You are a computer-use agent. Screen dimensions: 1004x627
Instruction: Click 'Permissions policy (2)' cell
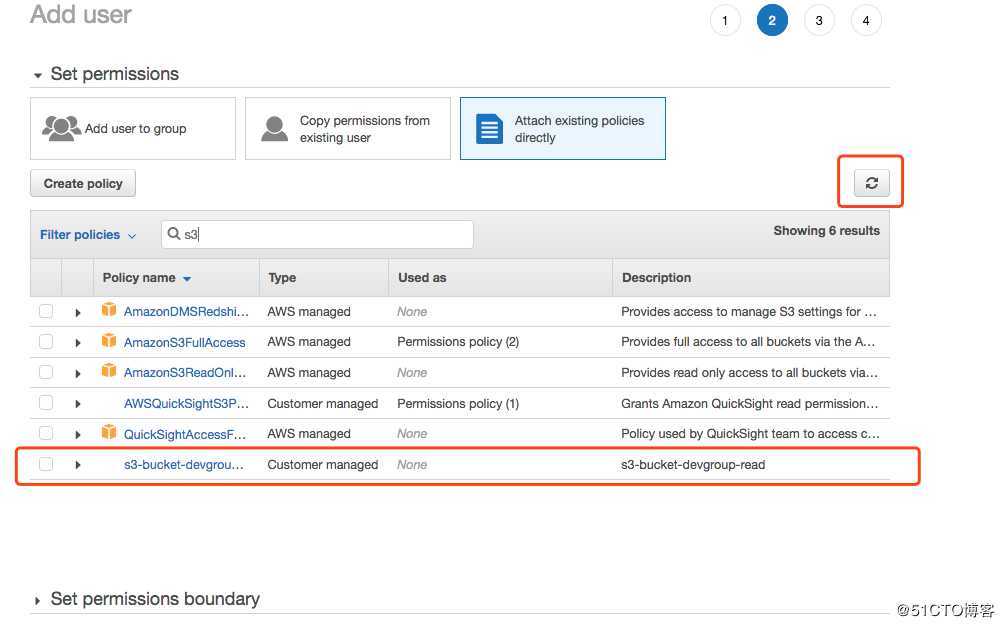pos(458,341)
